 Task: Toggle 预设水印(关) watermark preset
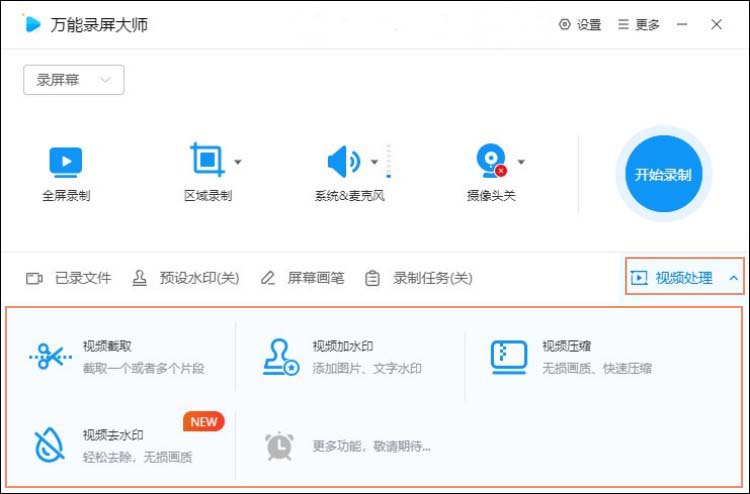[x=186, y=278]
